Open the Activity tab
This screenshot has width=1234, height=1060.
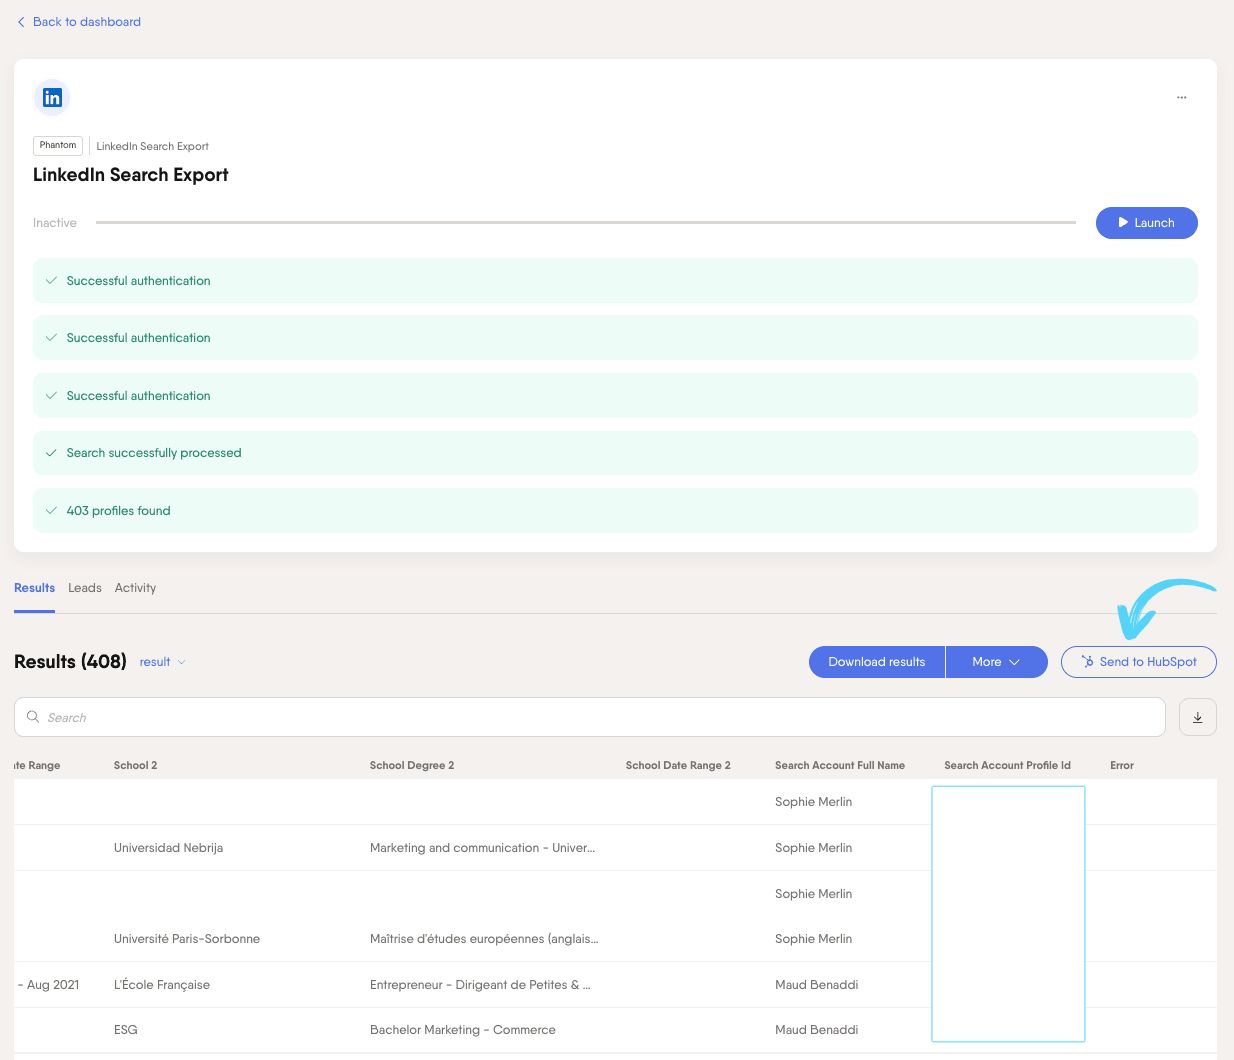pyautogui.click(x=135, y=588)
